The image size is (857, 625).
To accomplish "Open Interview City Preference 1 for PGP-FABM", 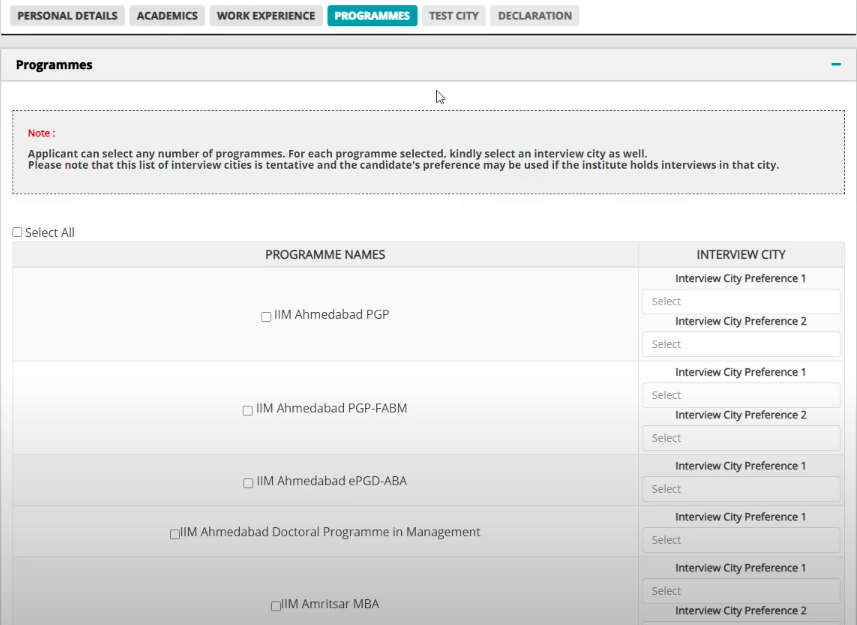I will tap(741, 395).
